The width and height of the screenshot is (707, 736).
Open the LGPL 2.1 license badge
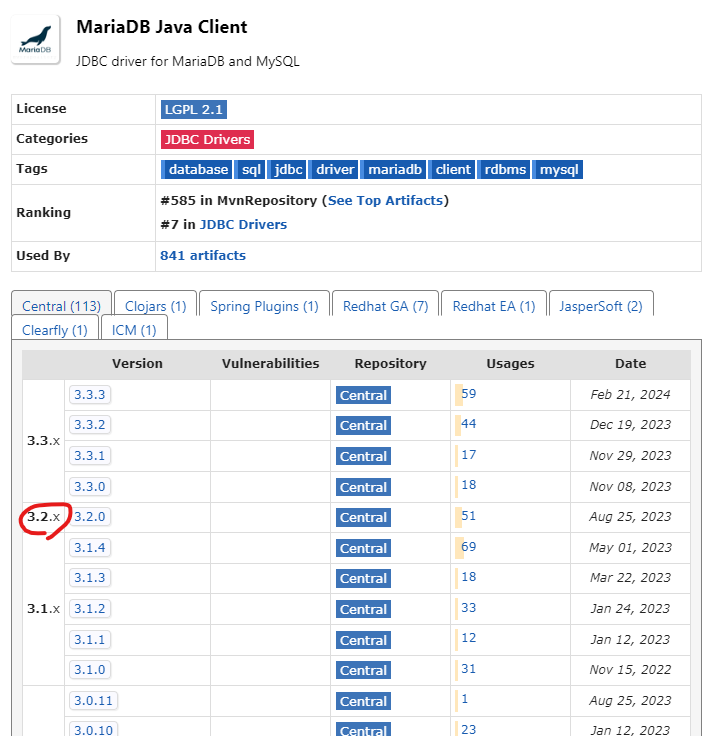tap(193, 109)
